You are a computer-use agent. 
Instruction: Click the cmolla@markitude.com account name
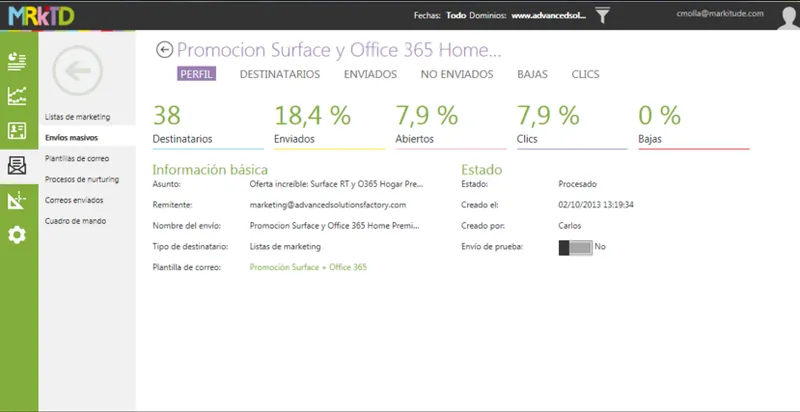tap(720, 14)
